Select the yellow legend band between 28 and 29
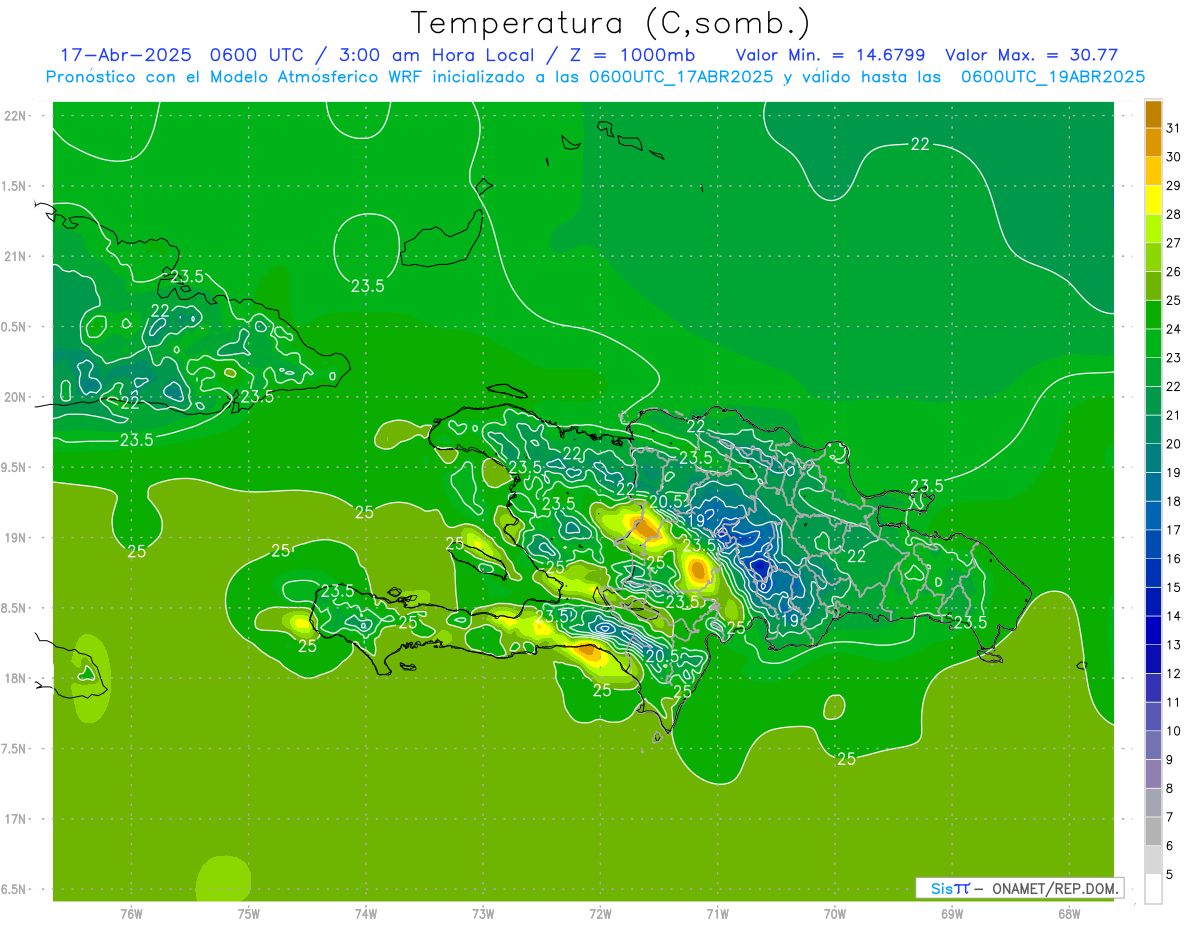Image resolution: width=1200 pixels, height=927 pixels. pyautogui.click(x=1153, y=200)
